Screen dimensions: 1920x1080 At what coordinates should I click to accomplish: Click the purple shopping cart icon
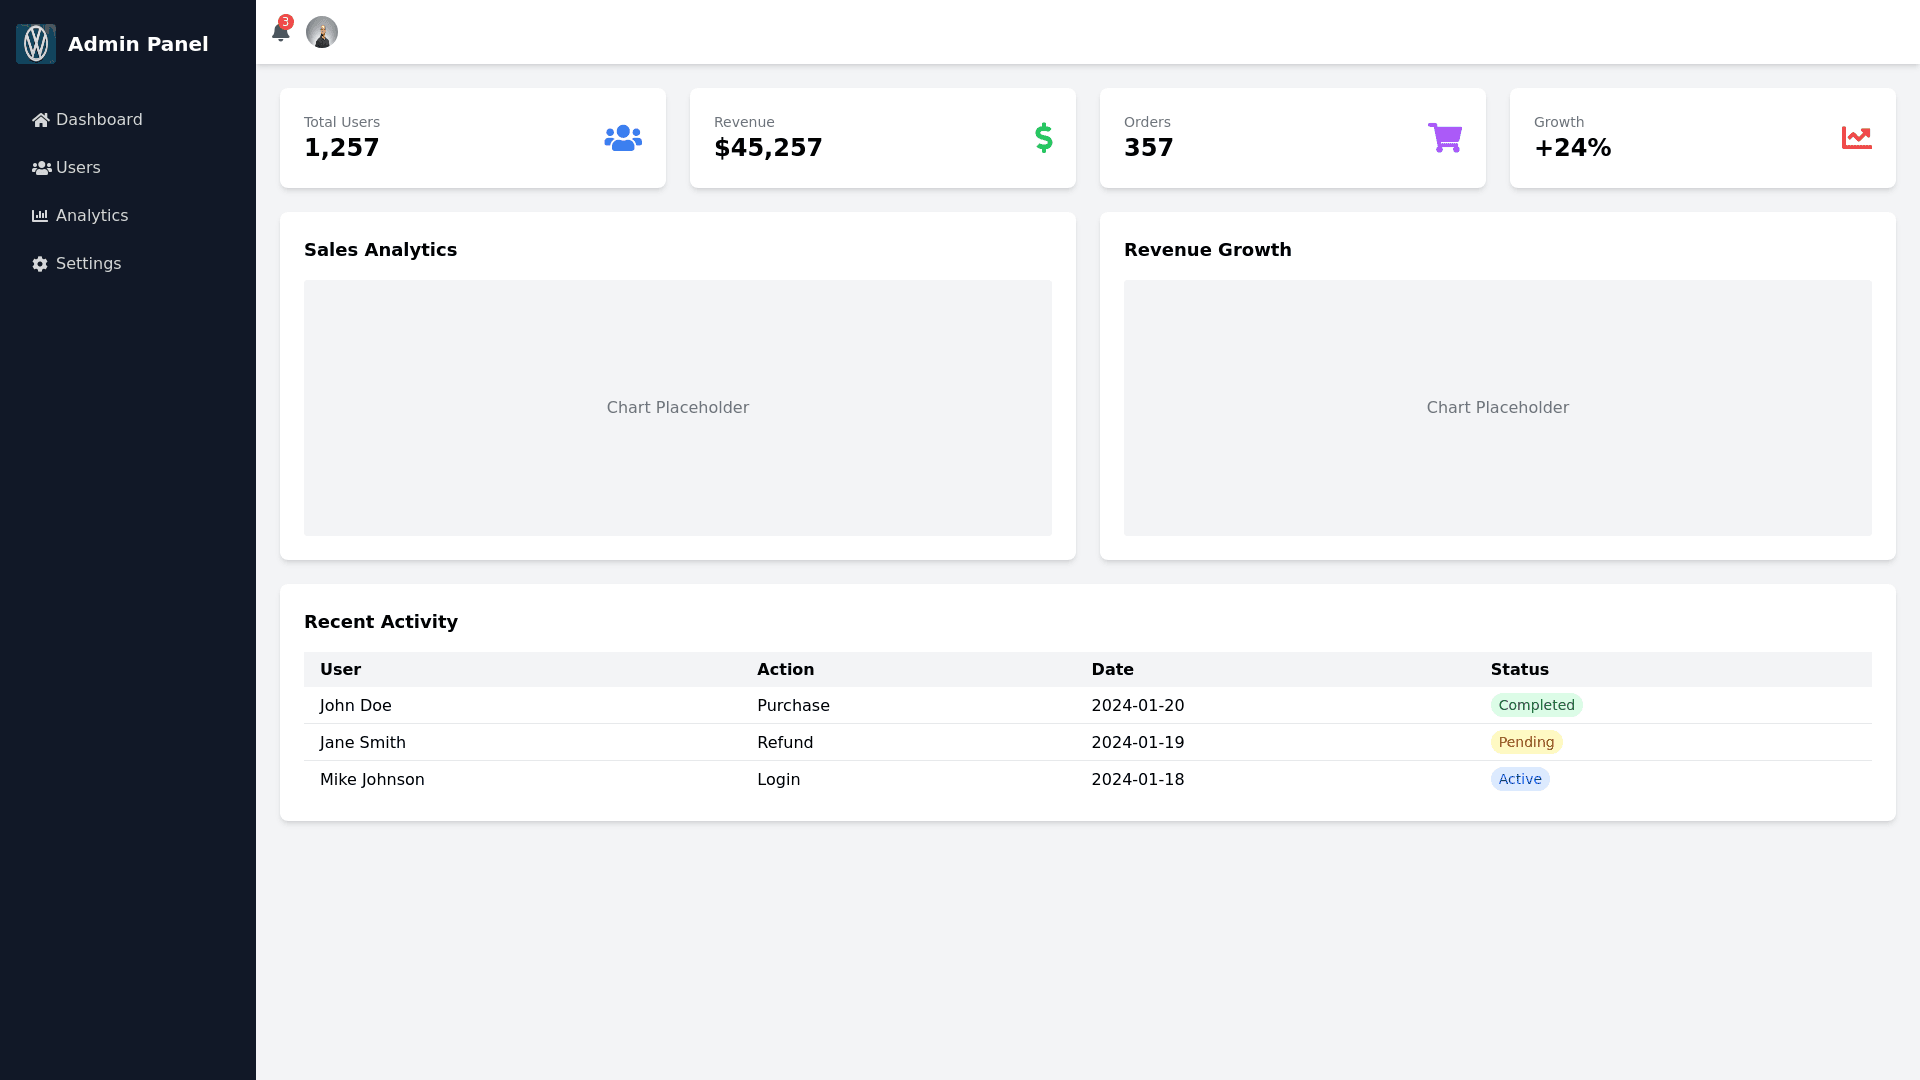coord(1444,138)
